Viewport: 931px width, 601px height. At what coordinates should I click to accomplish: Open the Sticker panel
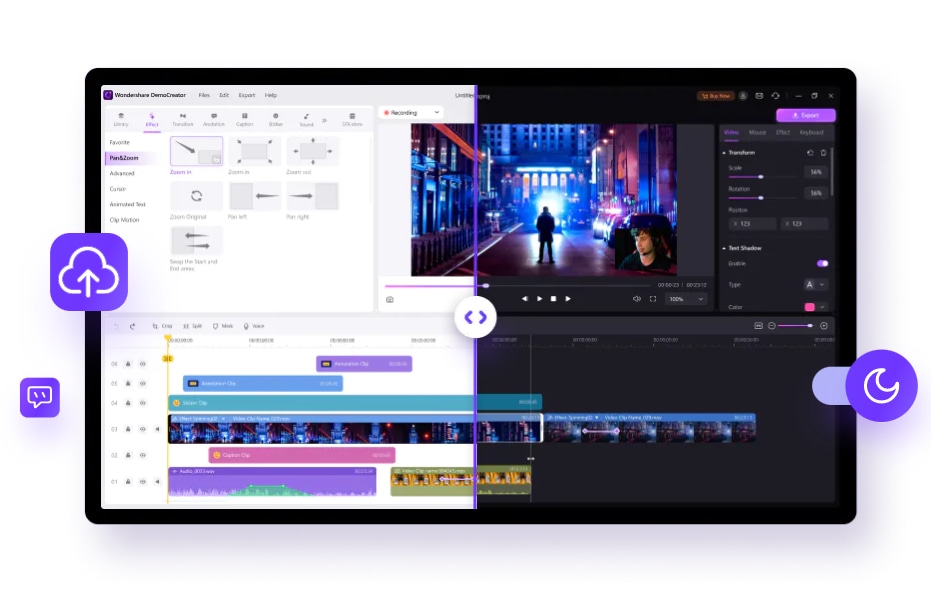(277, 119)
